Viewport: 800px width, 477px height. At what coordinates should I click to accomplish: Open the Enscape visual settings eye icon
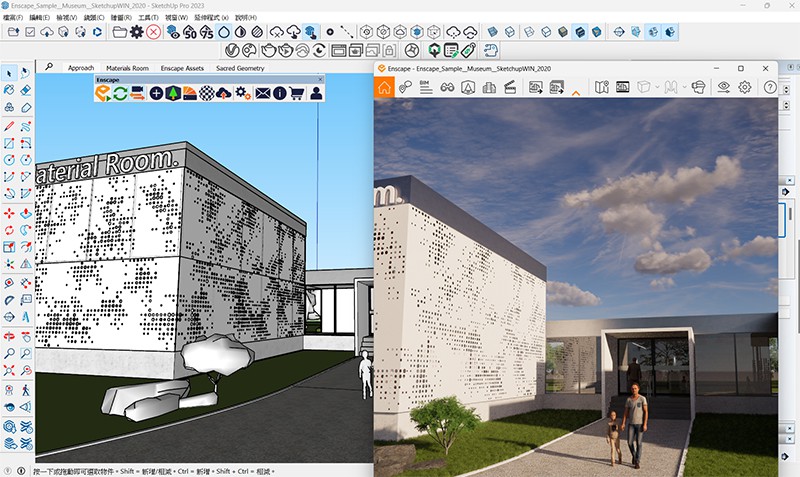point(724,87)
